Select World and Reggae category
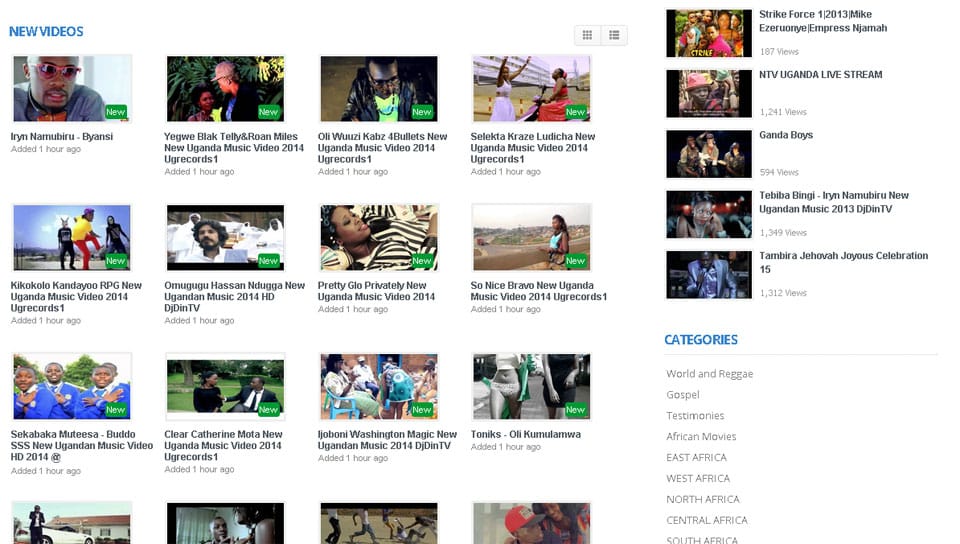This screenshot has width=960, height=544. tap(709, 374)
